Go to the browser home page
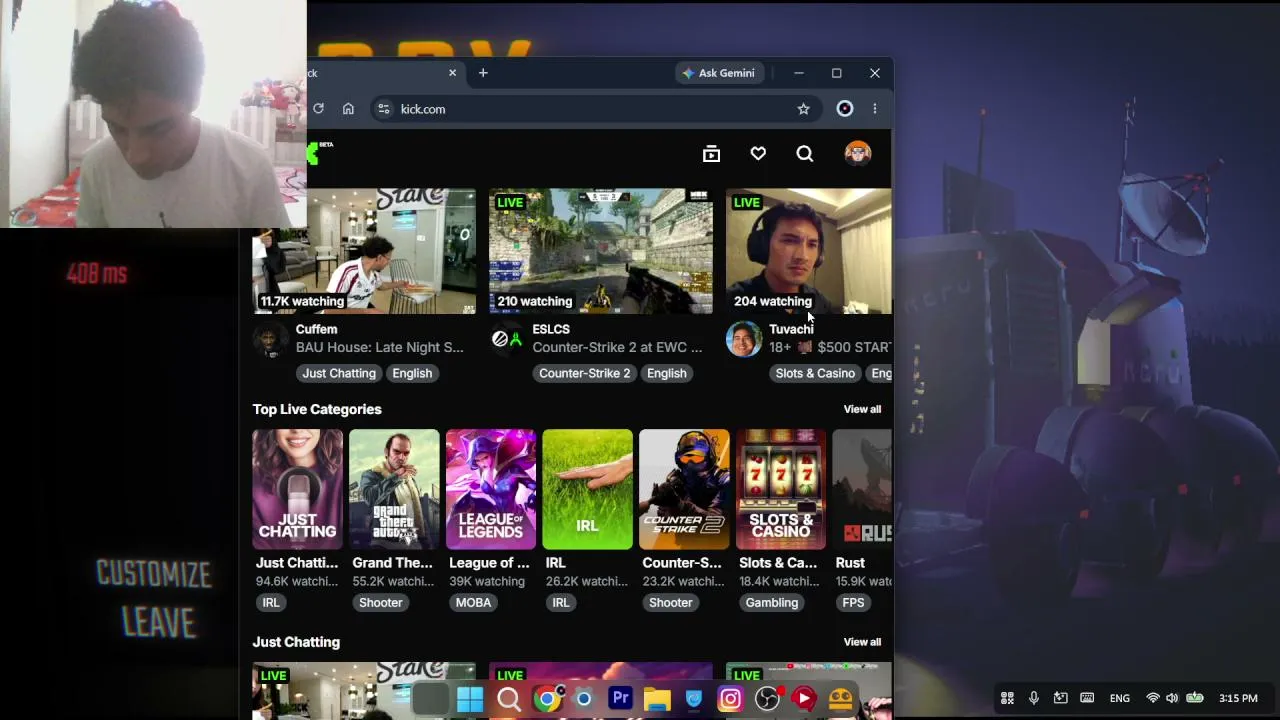This screenshot has width=1280, height=720. 348,109
